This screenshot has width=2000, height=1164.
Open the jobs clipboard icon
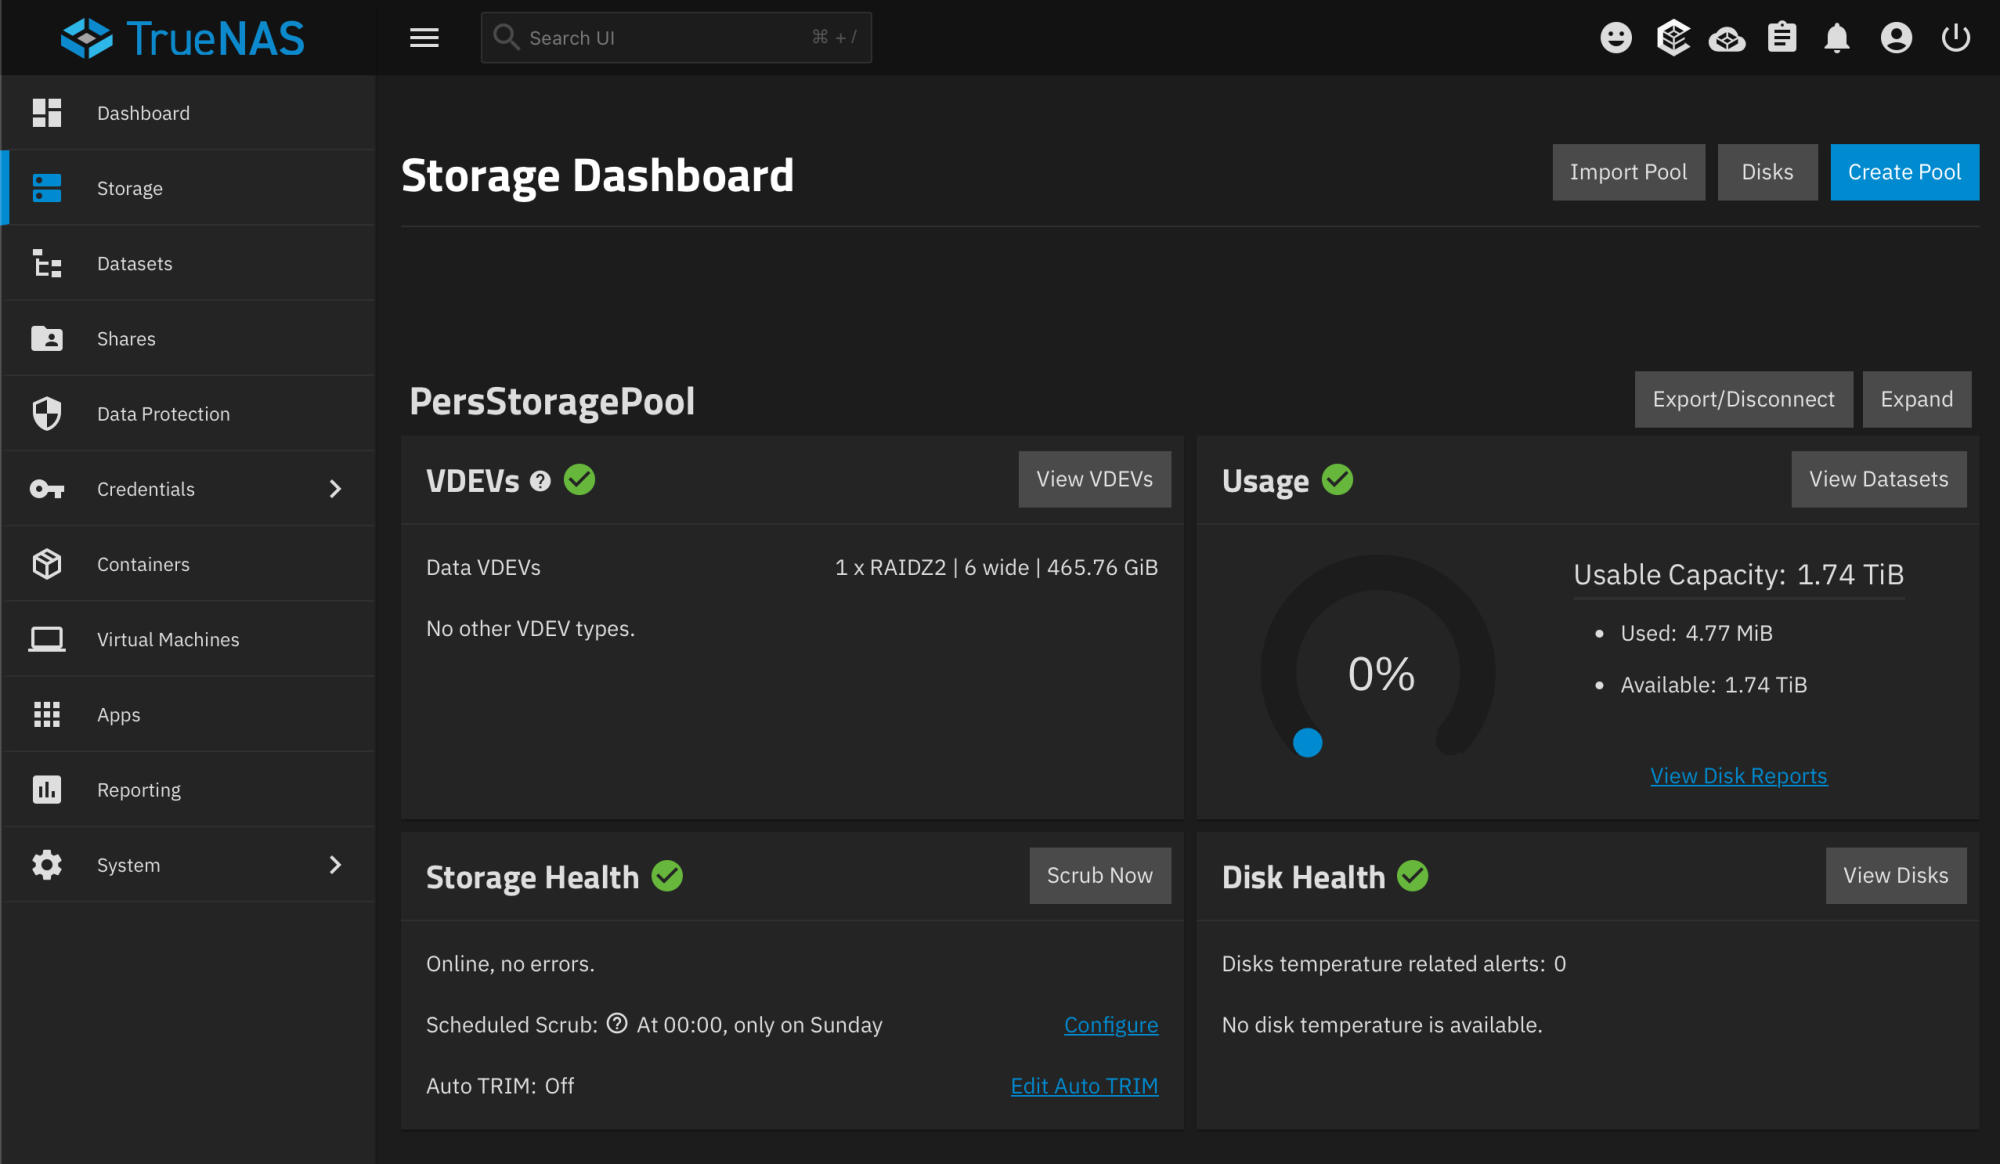point(1782,38)
